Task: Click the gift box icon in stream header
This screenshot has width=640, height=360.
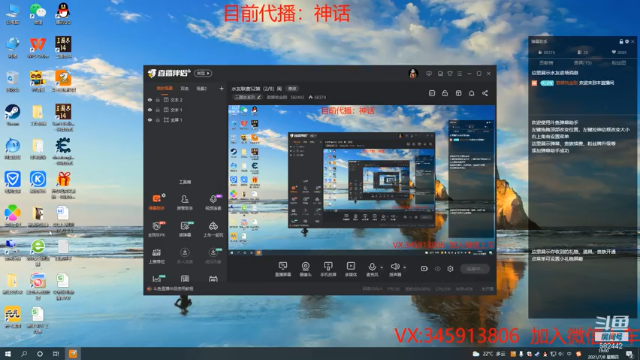Action: (x=458, y=93)
